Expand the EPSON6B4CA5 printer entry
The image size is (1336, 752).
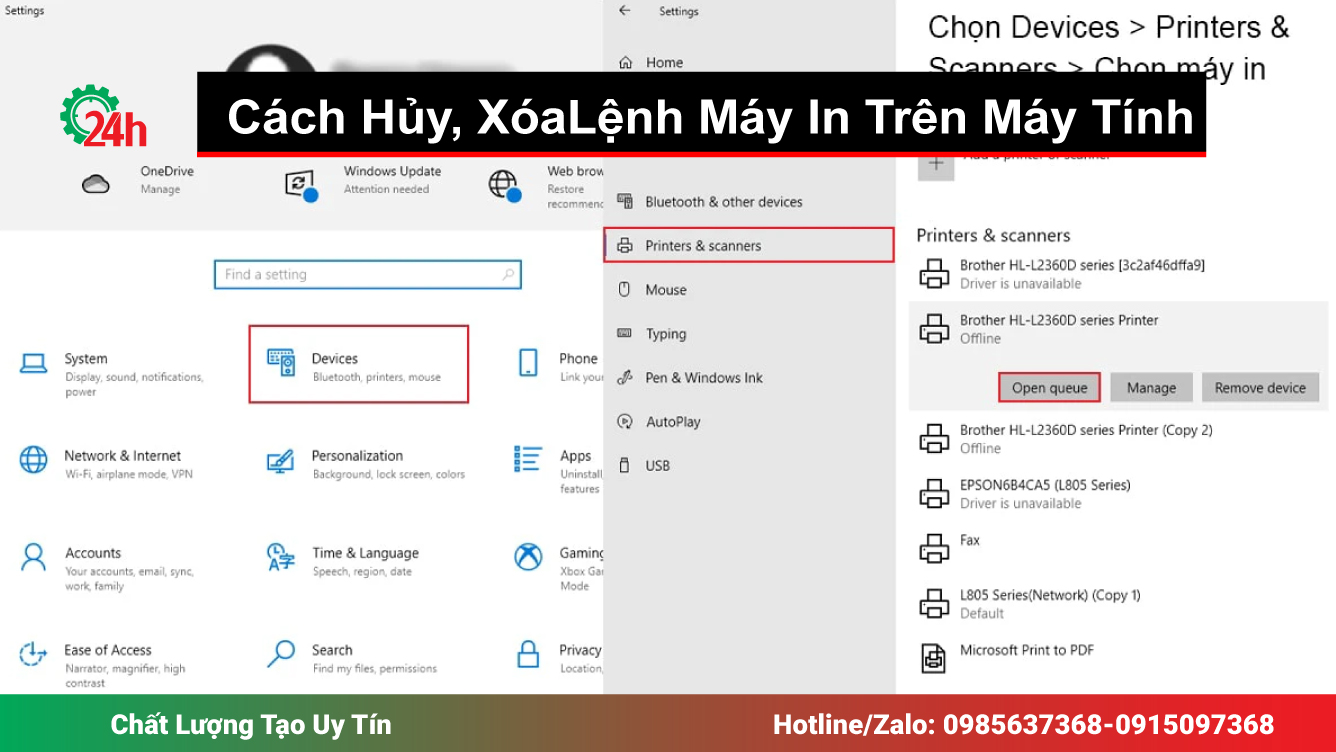[1100, 492]
